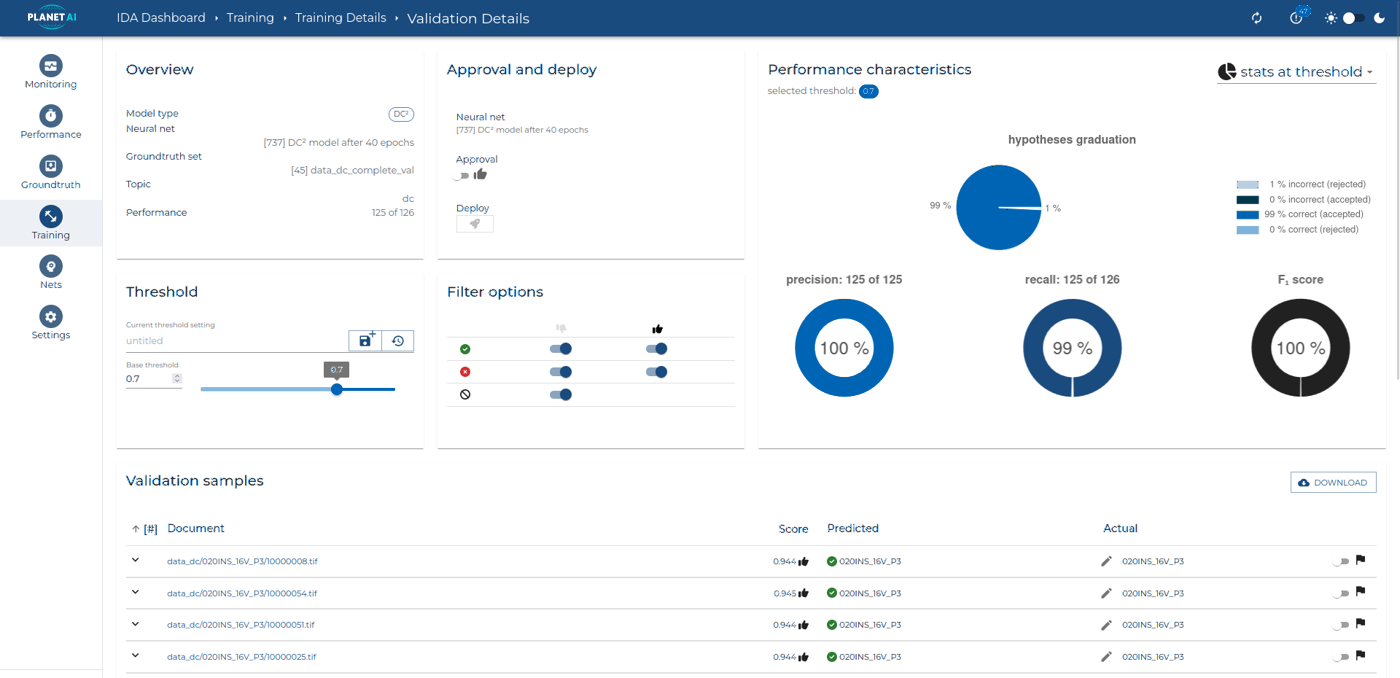The height and width of the screenshot is (678, 1400).
Task: Click the flag icon on 10000051.tif row
Action: point(1360,624)
